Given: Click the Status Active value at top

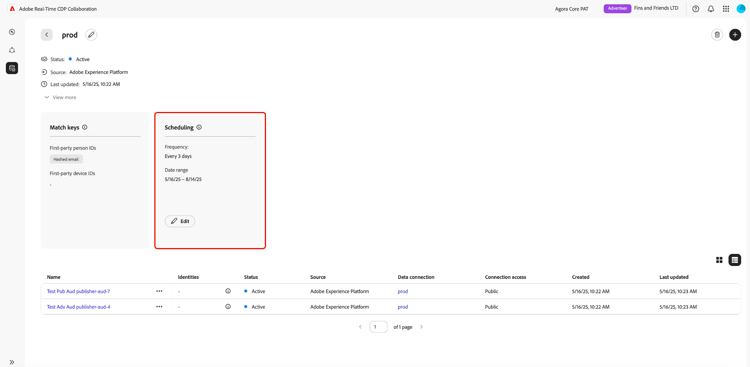Looking at the screenshot, I should coord(82,59).
